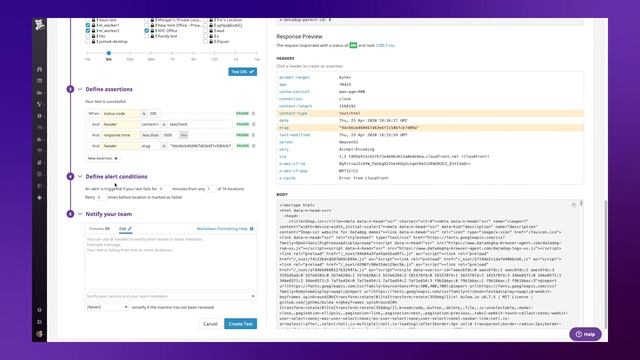Click the Retry times input field
The width and height of the screenshot is (640, 360).
click(101, 197)
